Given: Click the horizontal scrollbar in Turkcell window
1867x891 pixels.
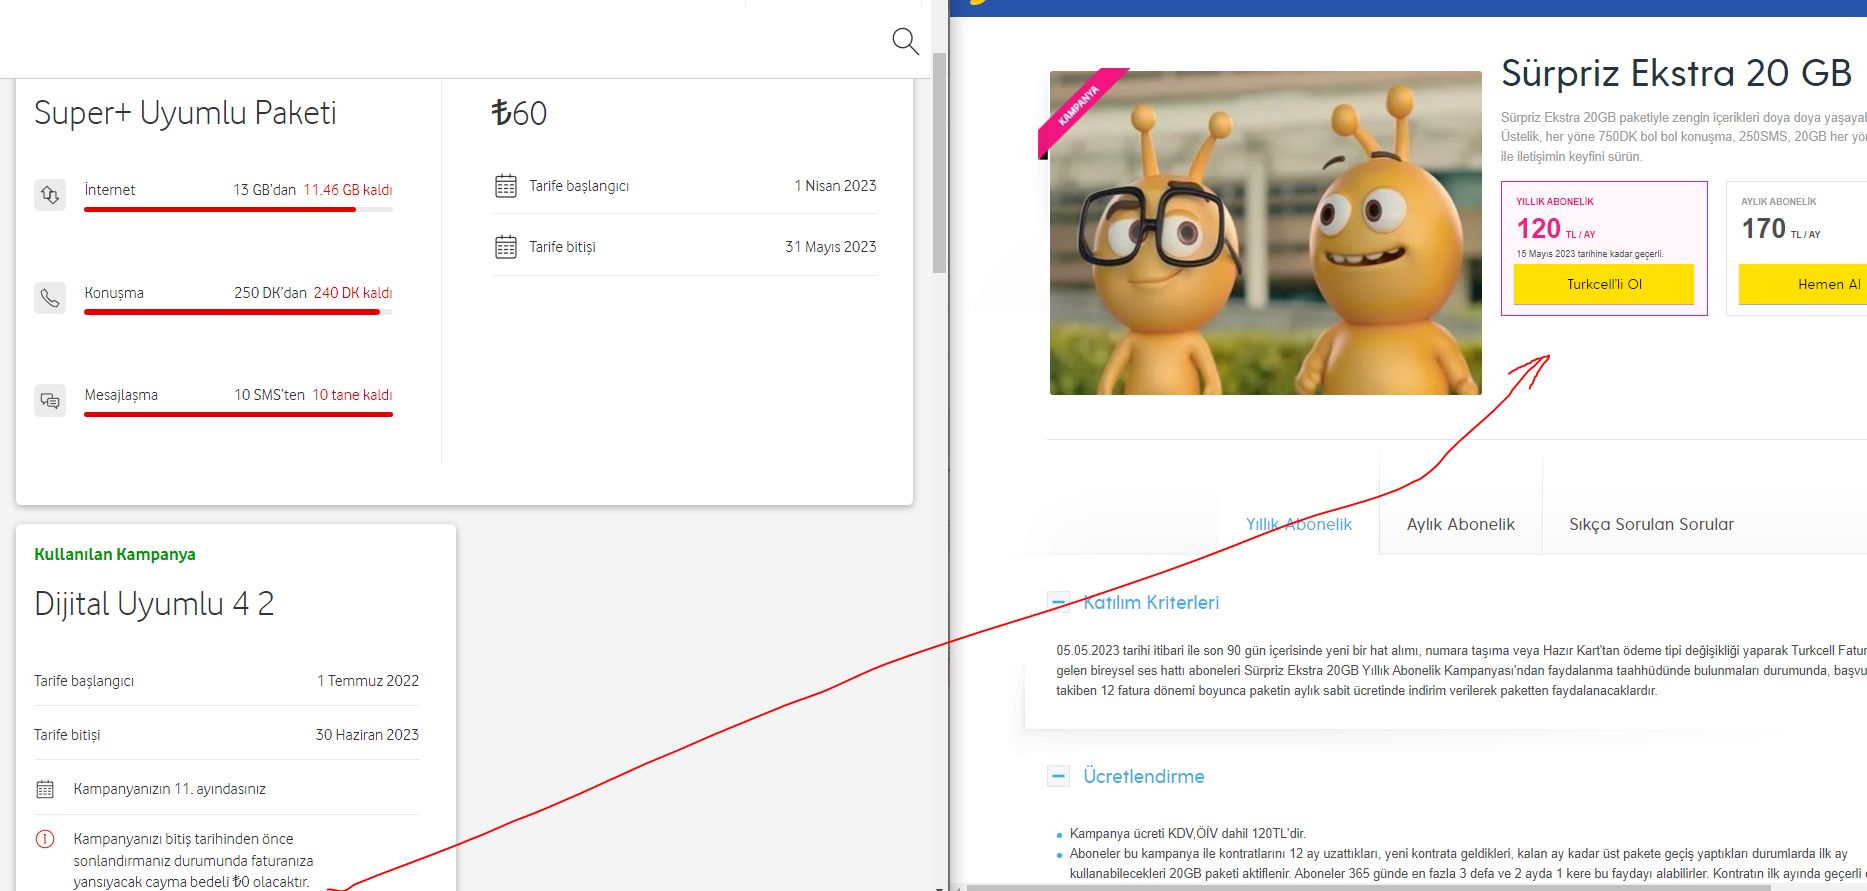Looking at the screenshot, I should [x=1370, y=887].
